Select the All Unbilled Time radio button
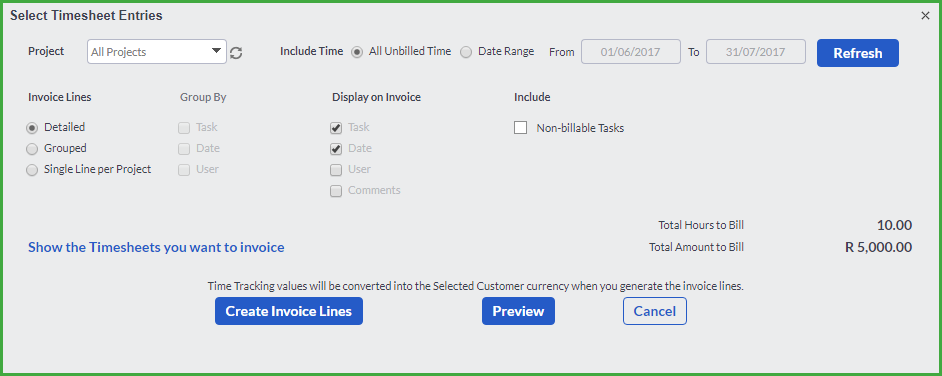 click(x=357, y=52)
